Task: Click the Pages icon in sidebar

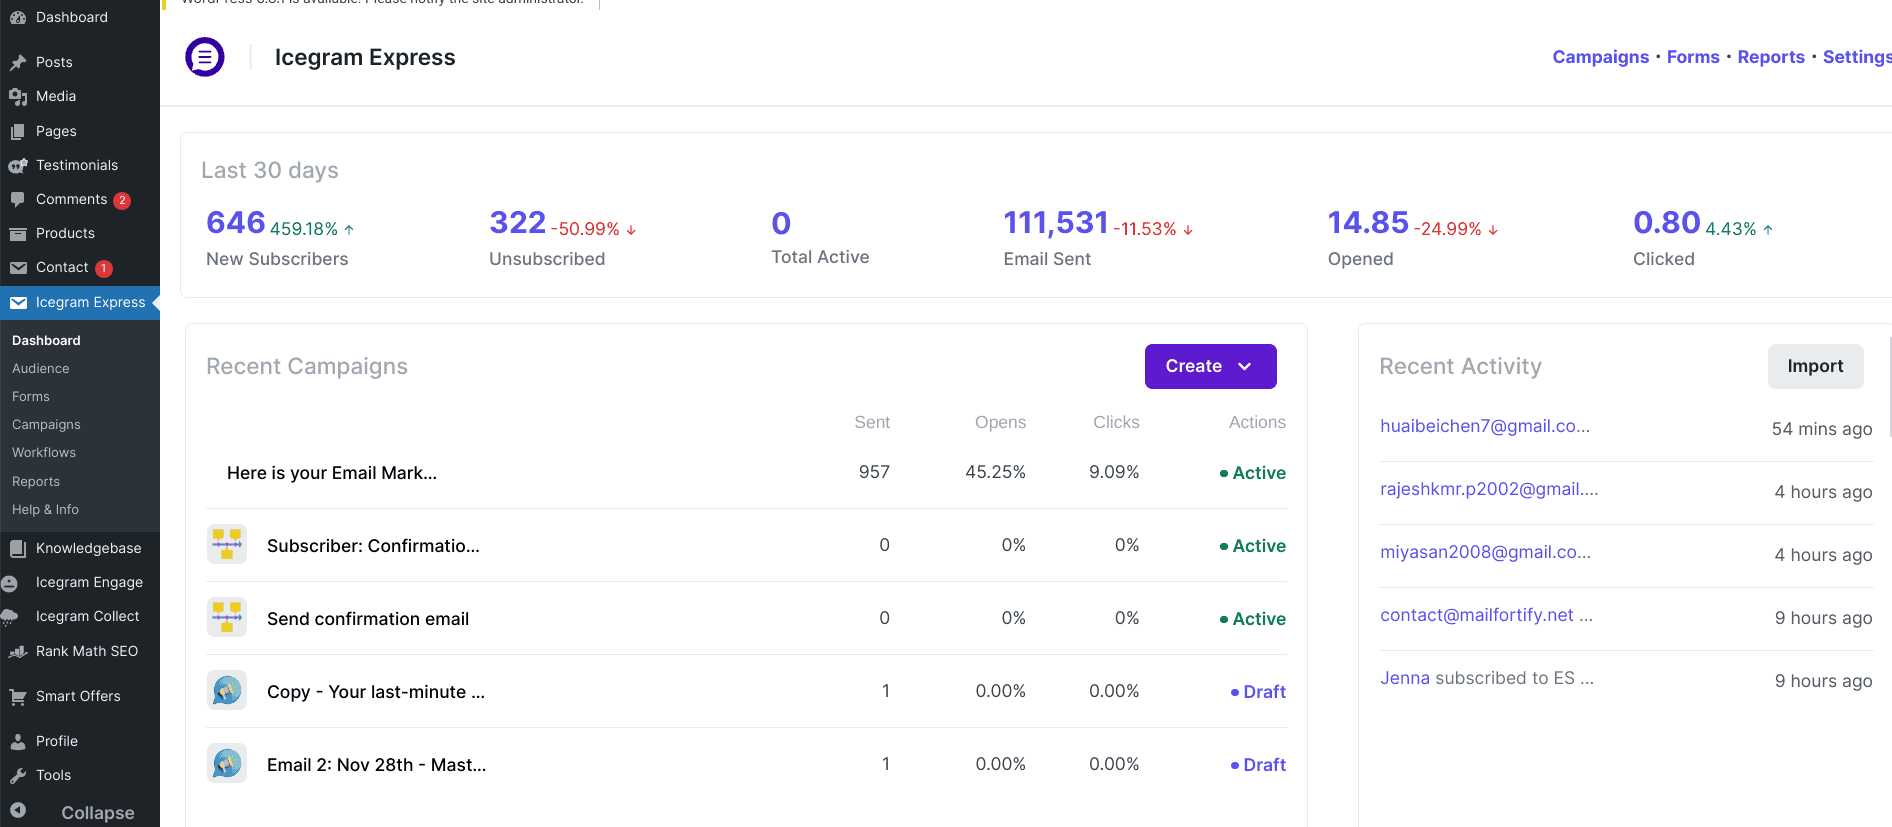Action: (18, 131)
